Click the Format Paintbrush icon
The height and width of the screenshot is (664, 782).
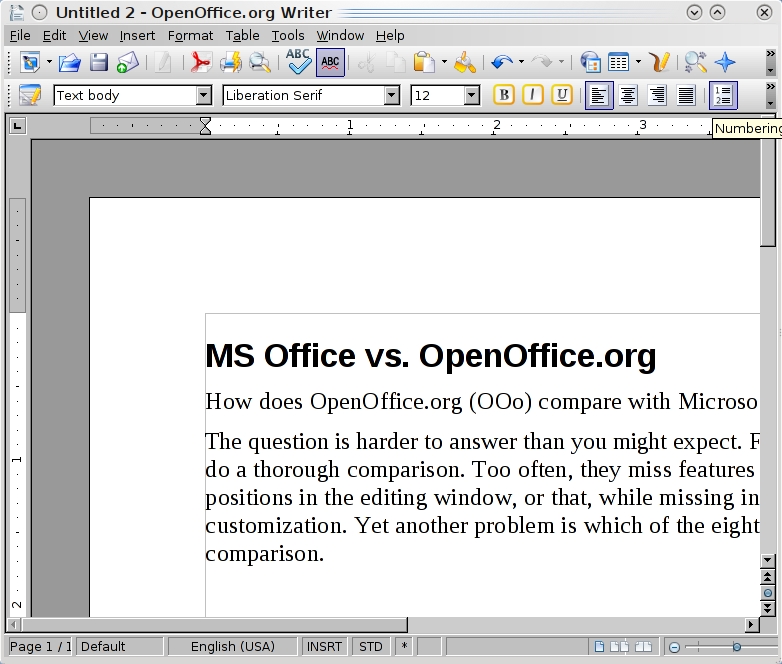click(x=465, y=63)
